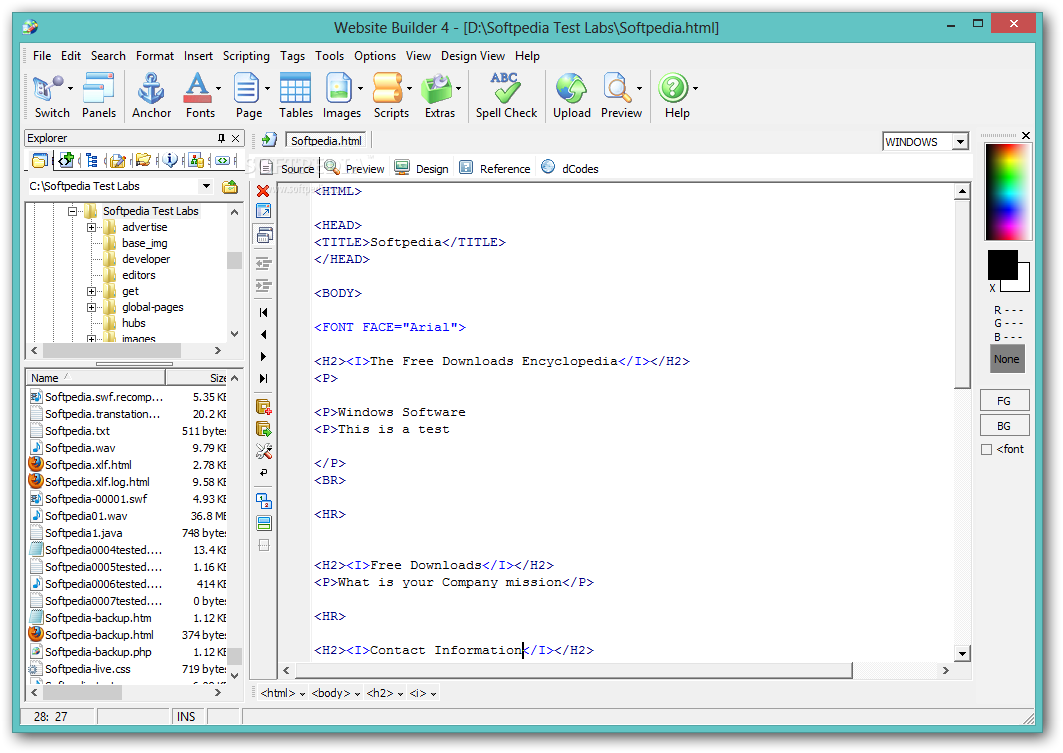Switch to the Design tab
This screenshot has height=753, width=1063.
tap(422, 168)
